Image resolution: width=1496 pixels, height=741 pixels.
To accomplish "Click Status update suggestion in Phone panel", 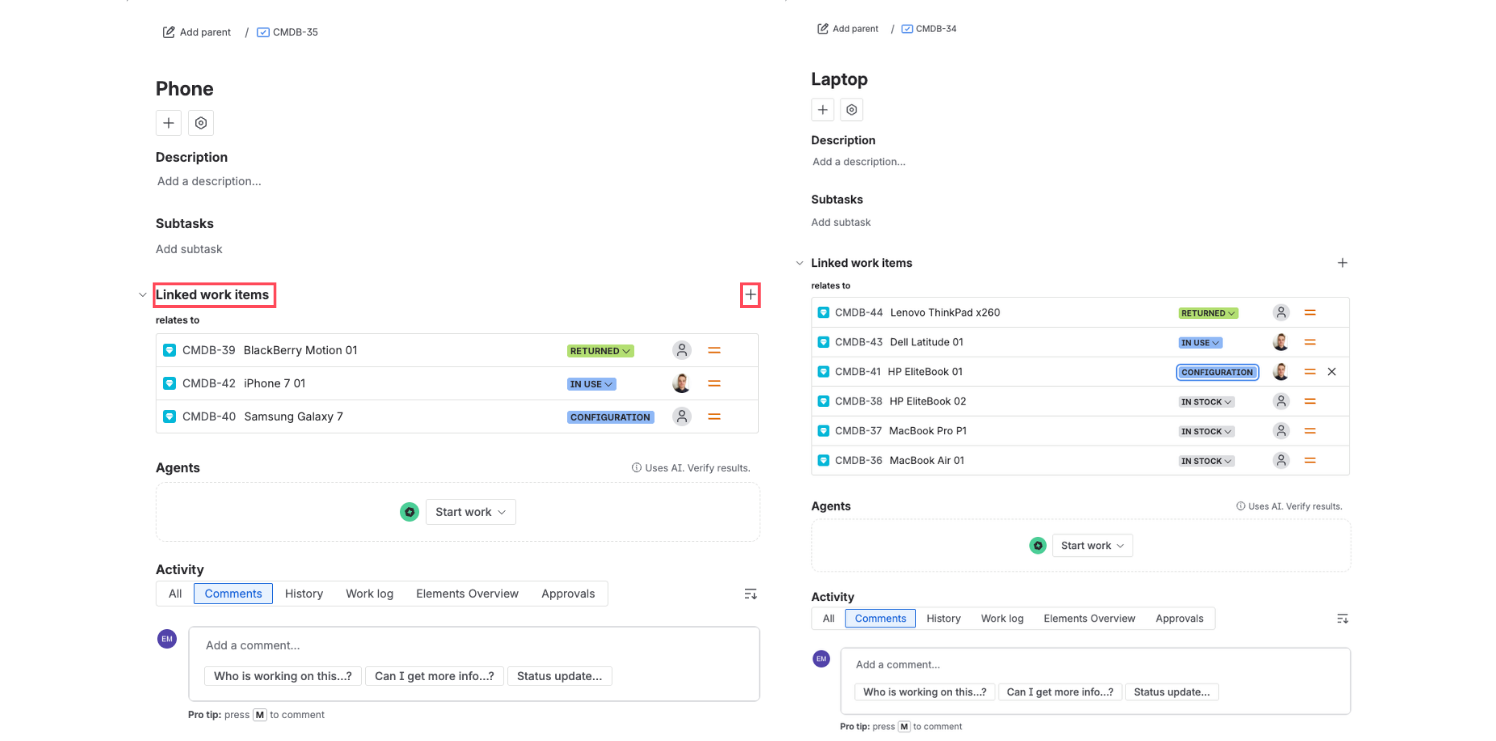I will click(560, 676).
